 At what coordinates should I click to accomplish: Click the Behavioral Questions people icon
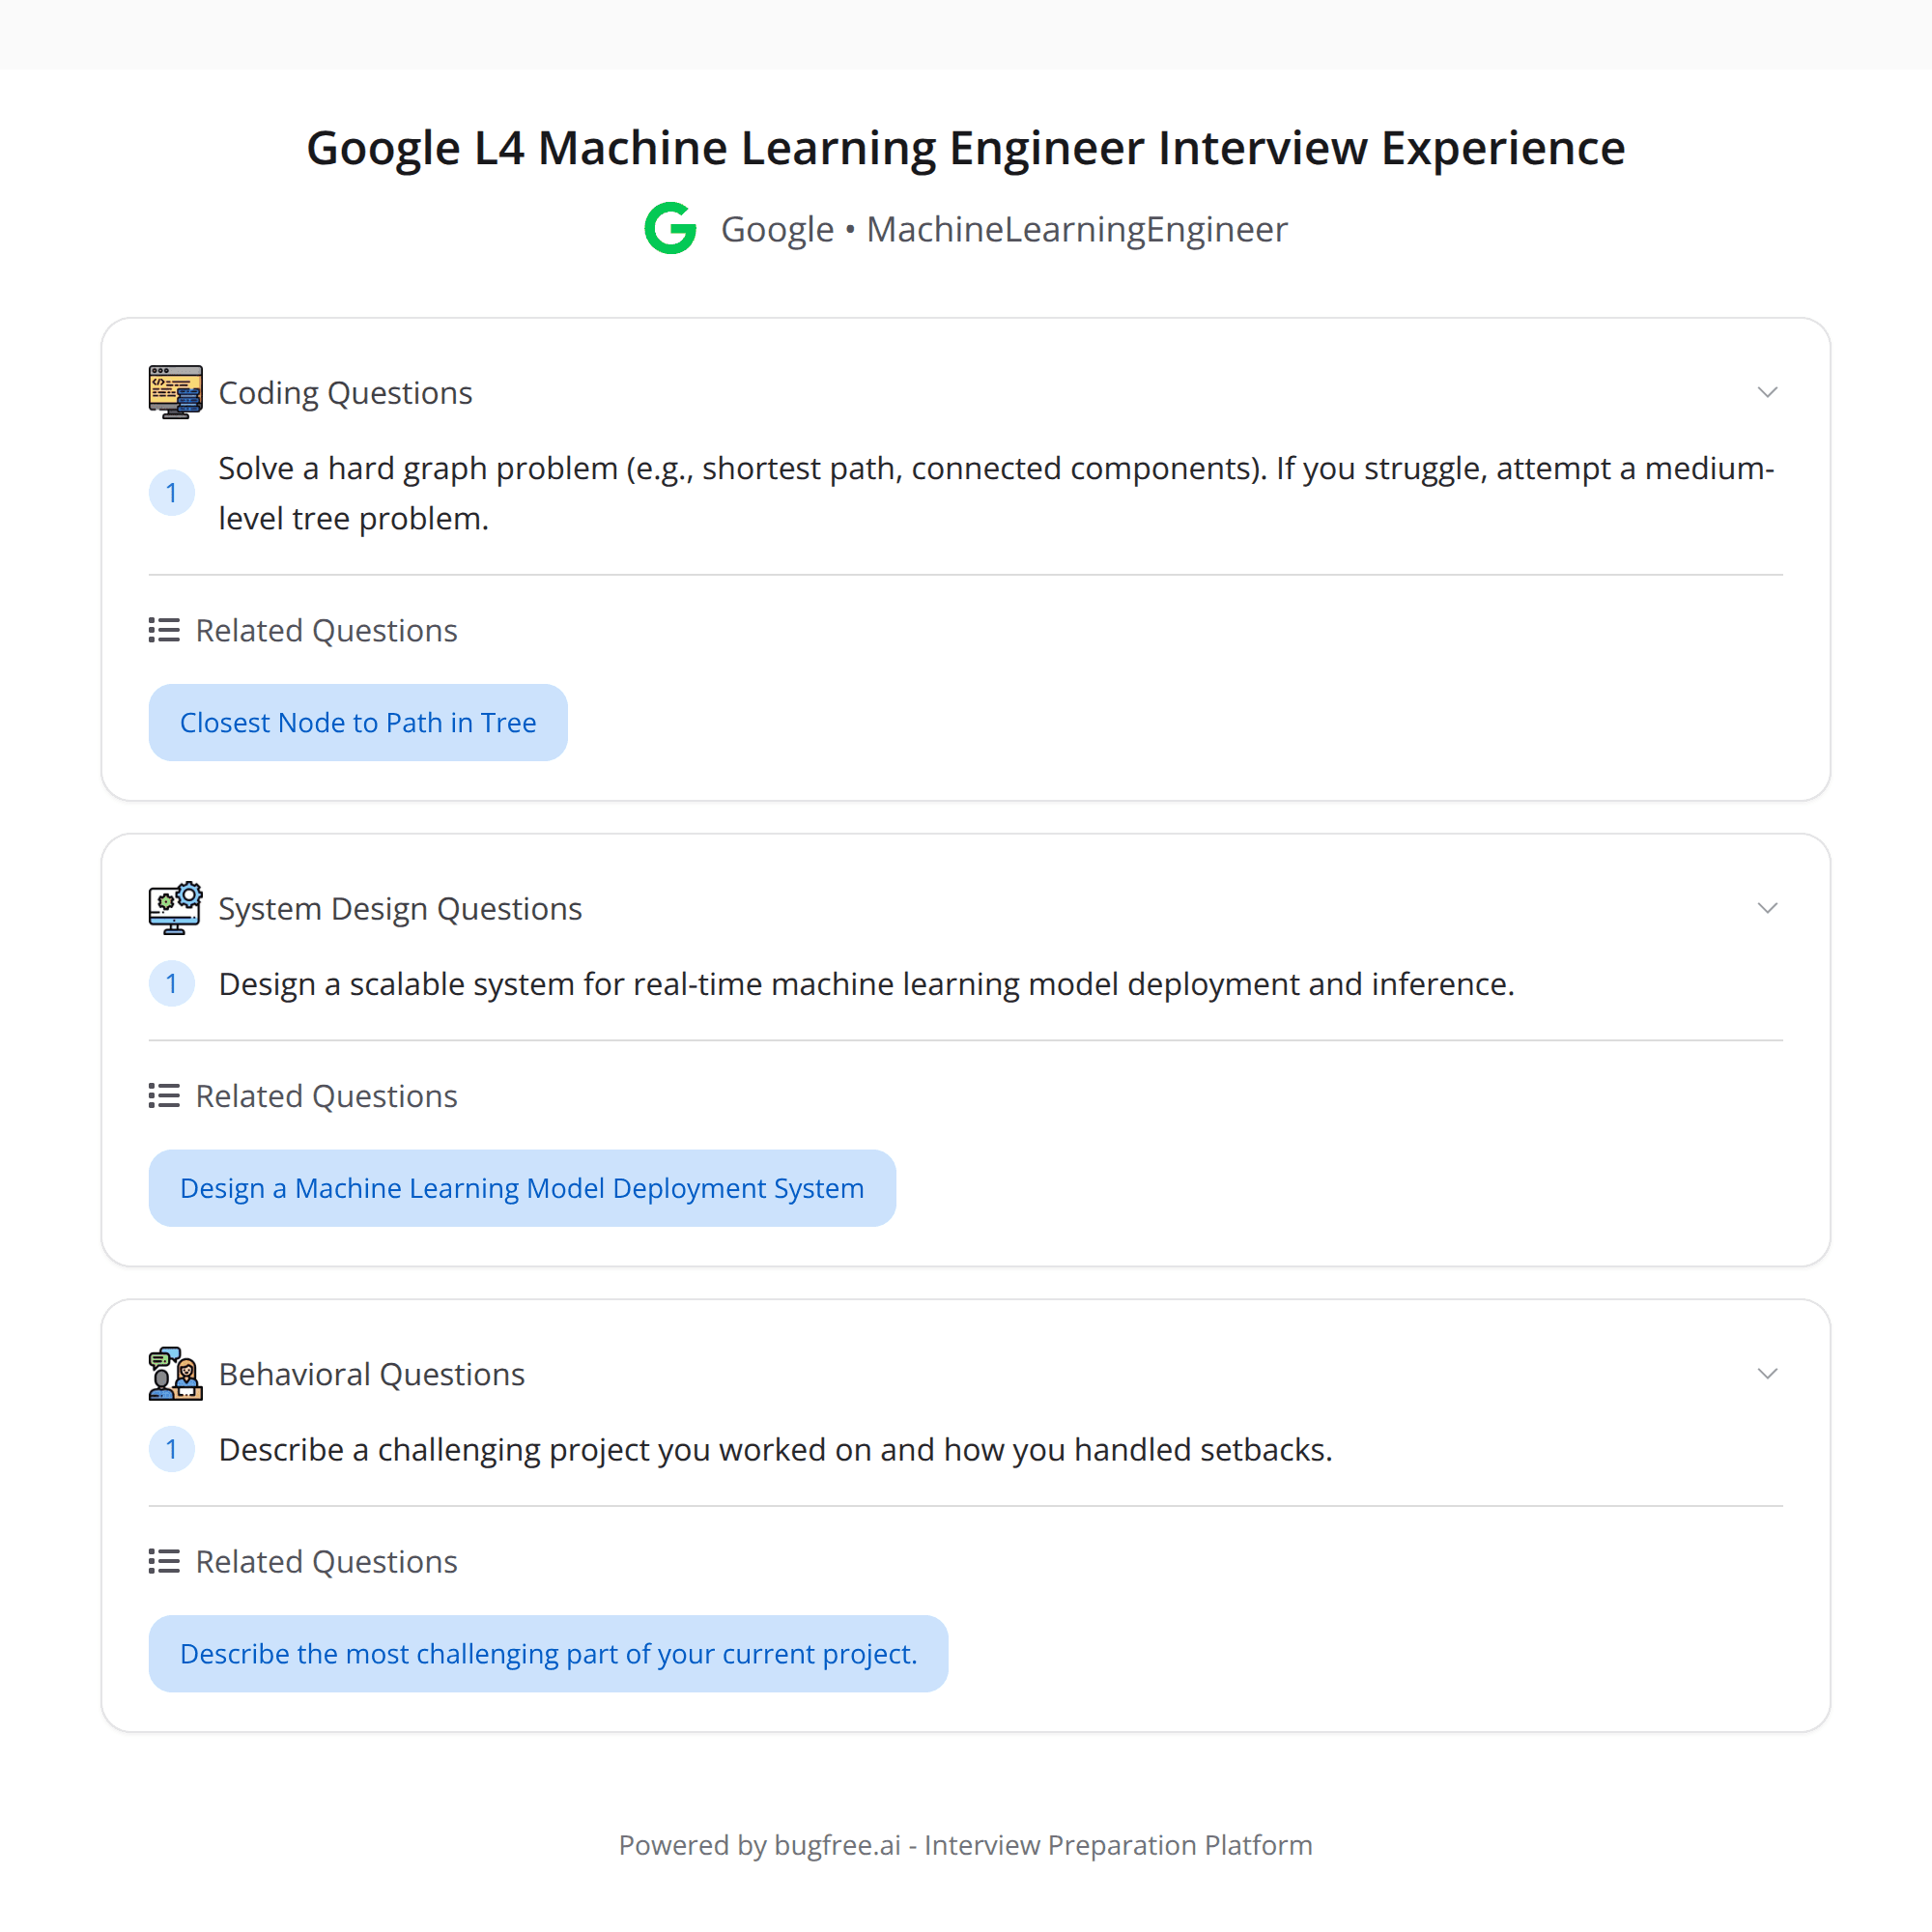coord(175,1373)
